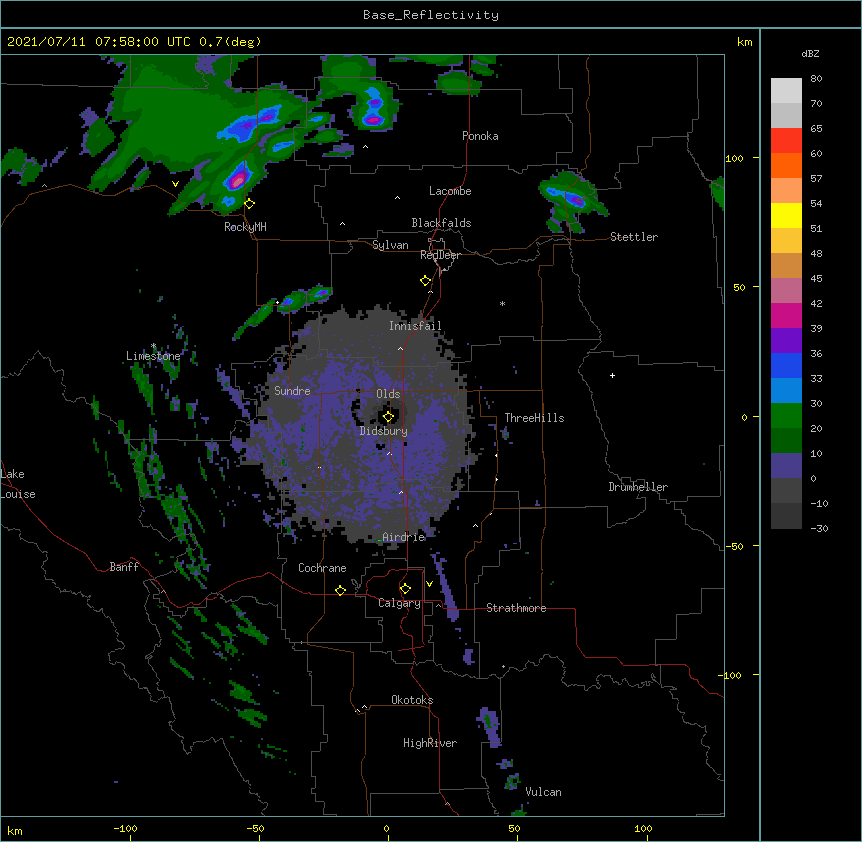Select the yellow radar site diamond near Olds
Image resolution: width=862 pixels, height=842 pixels.
388,417
